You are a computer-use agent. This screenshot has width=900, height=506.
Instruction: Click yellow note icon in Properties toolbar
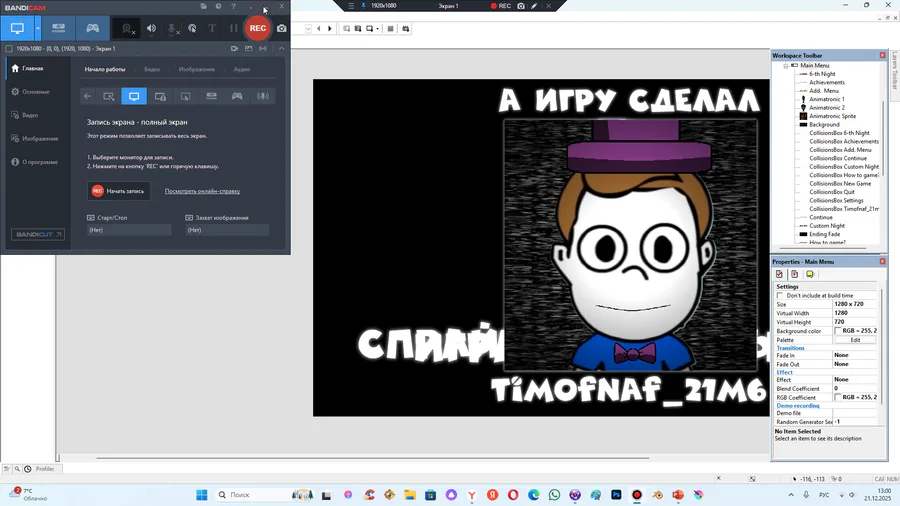pyautogui.click(x=810, y=274)
